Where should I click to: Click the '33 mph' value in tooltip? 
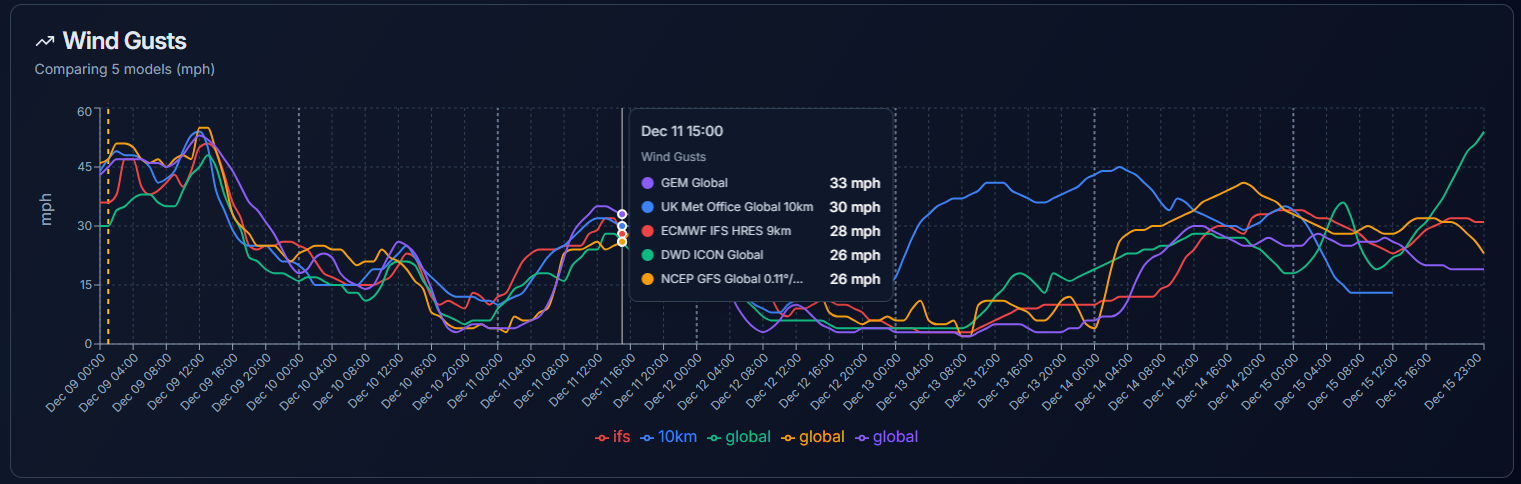pos(855,183)
